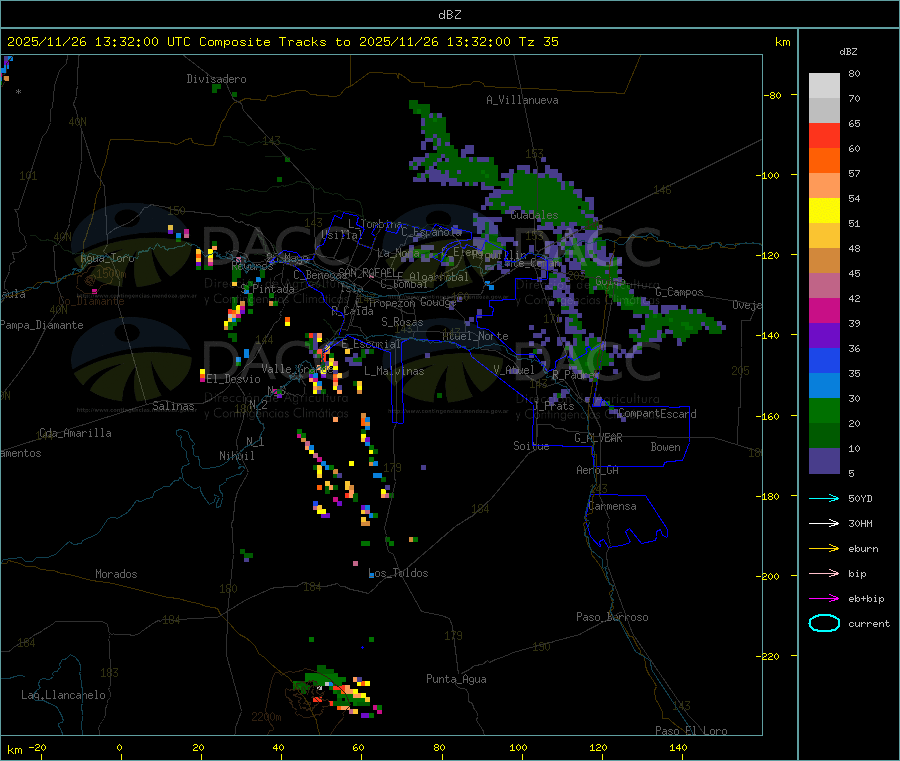The width and height of the screenshot is (900, 761).
Task: Click the Punta_Agua location label
Action: coord(456,679)
